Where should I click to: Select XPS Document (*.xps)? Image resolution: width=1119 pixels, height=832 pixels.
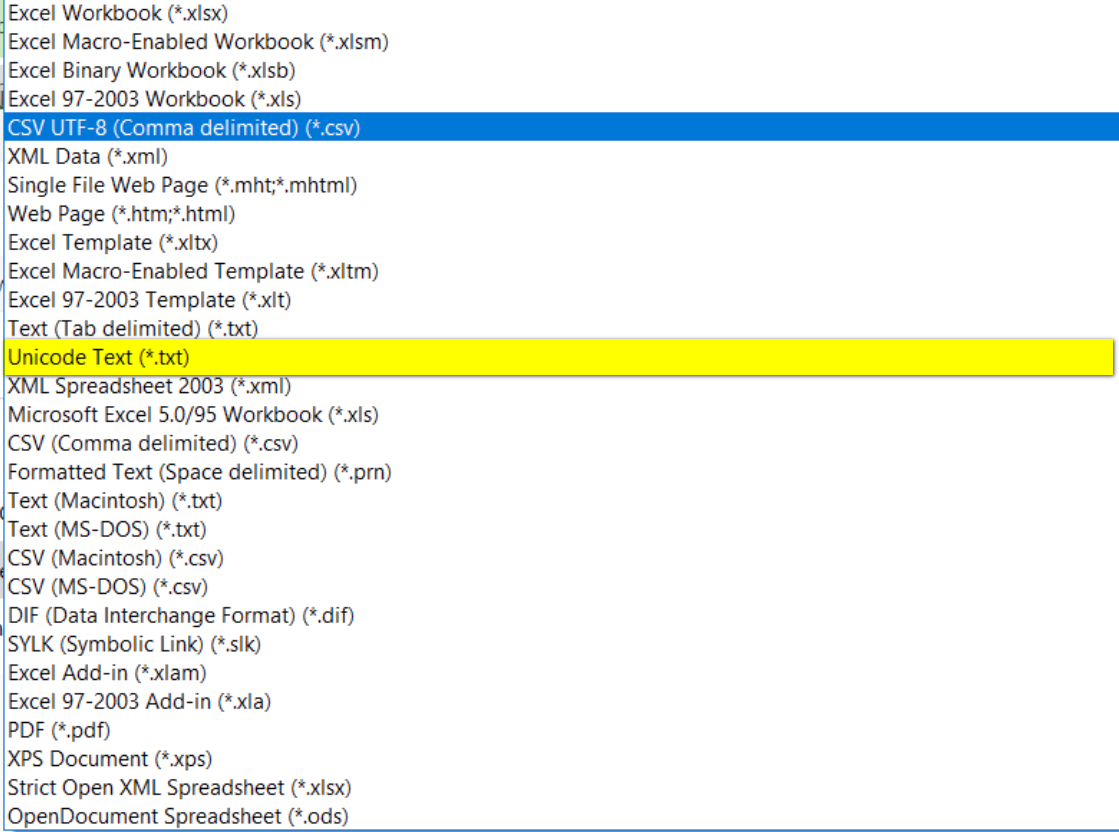[x=561, y=759]
